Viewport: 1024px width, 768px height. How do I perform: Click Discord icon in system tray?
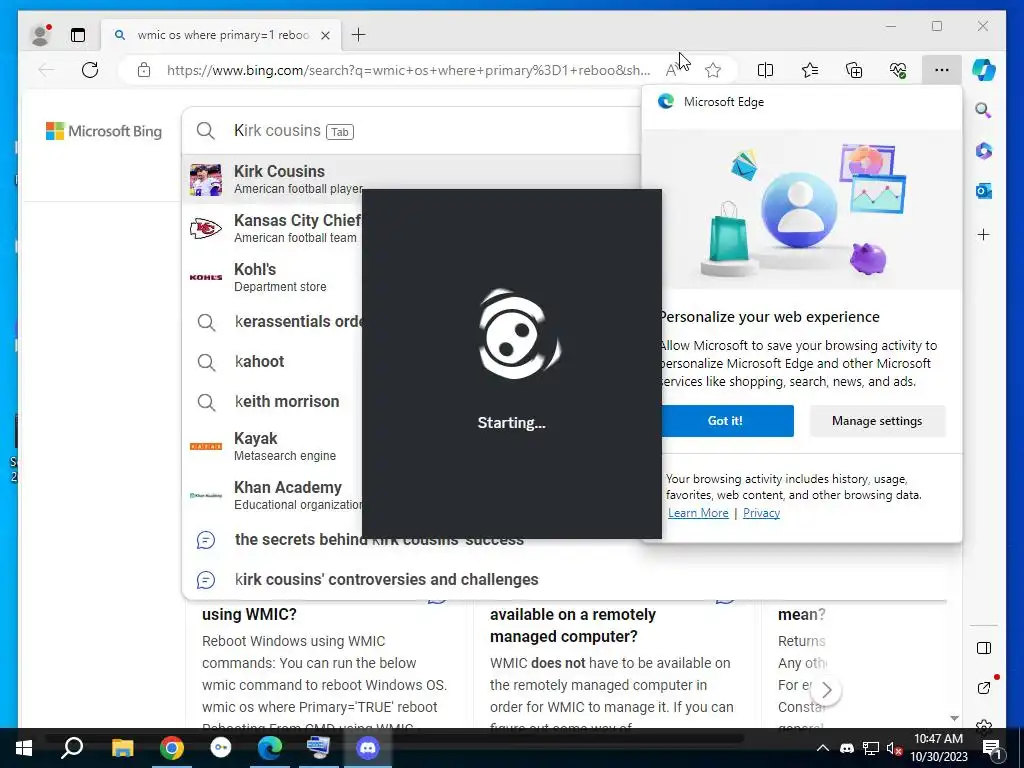pos(847,748)
